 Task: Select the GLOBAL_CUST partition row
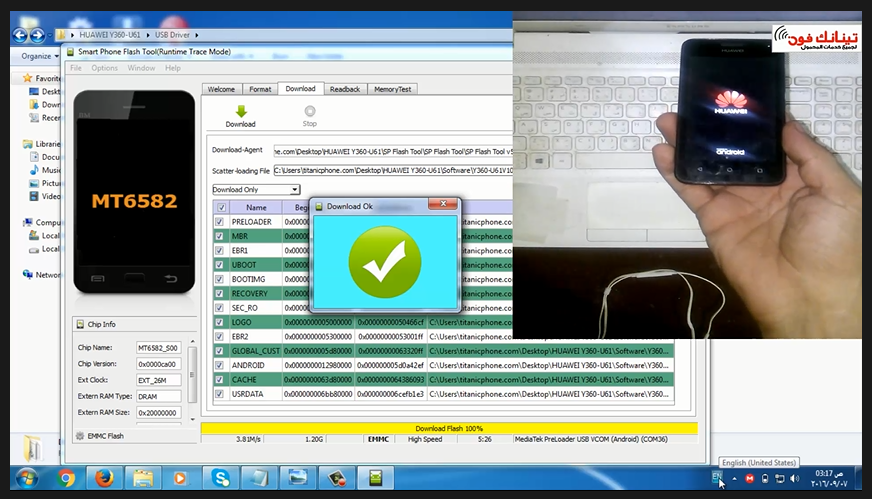444,351
